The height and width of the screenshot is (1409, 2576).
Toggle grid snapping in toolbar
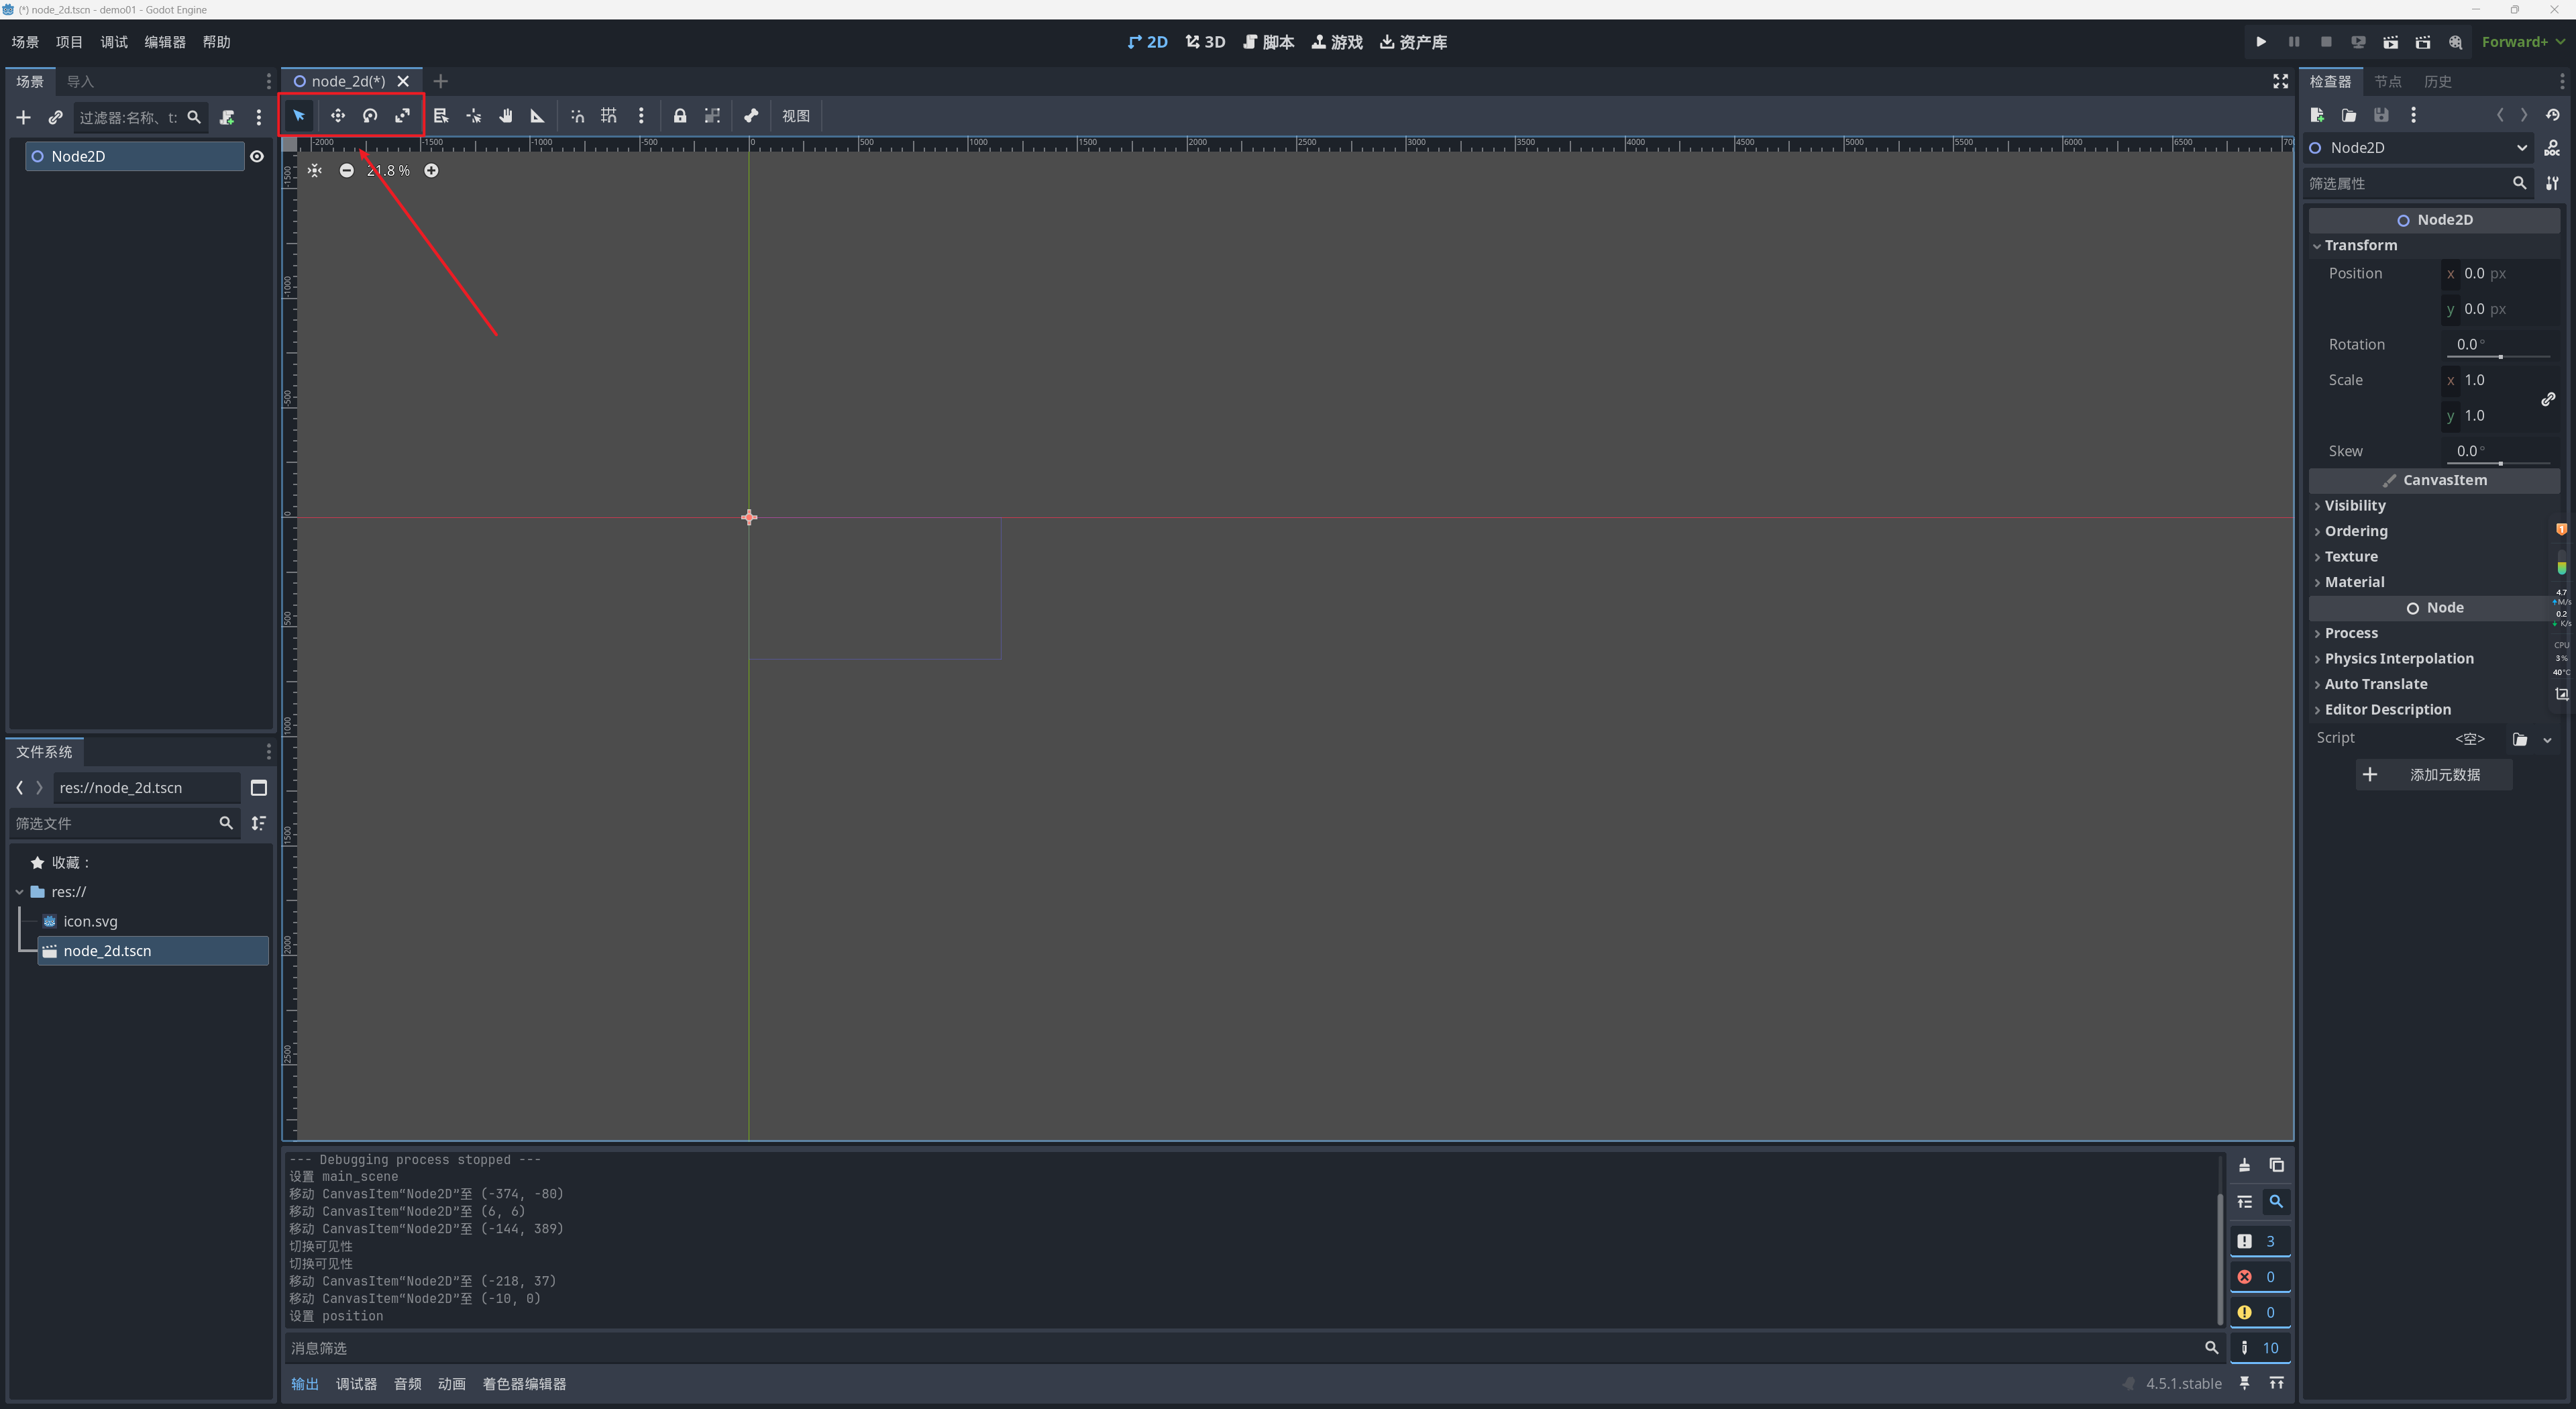pos(609,116)
